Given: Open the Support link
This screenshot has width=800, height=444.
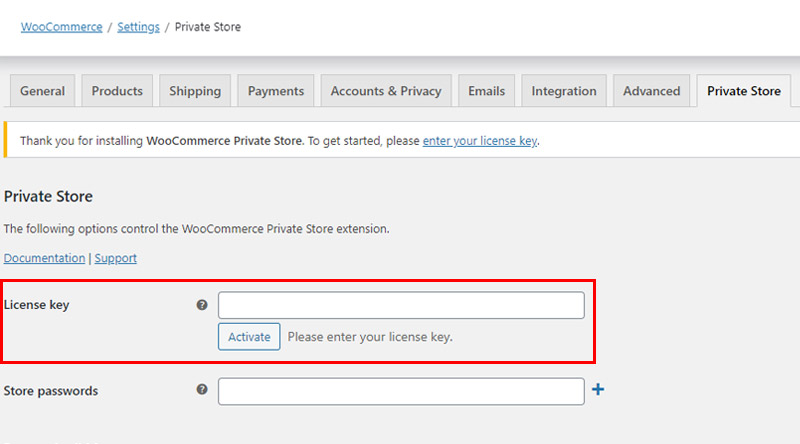Looking at the screenshot, I should coord(115,258).
